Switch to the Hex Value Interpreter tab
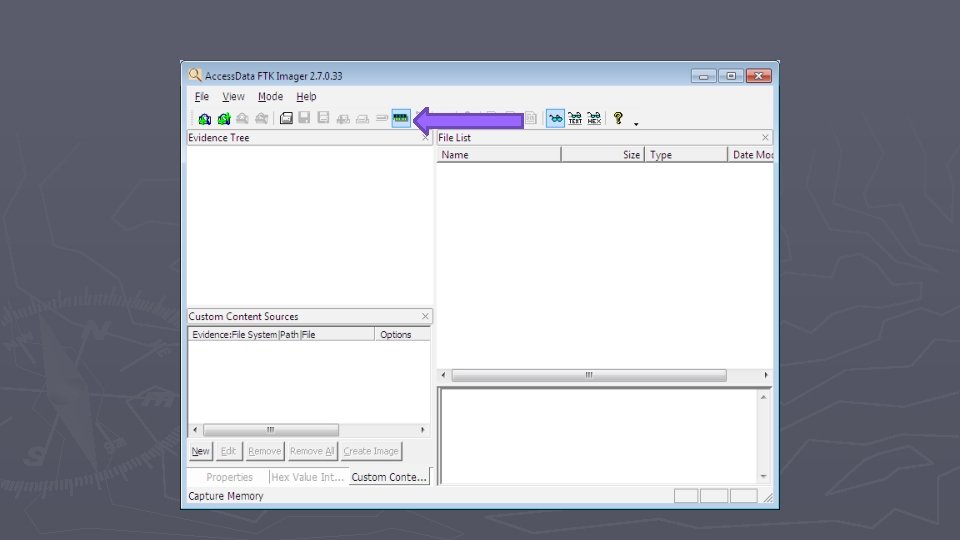Screen dimensions: 960x540 coord(307,477)
